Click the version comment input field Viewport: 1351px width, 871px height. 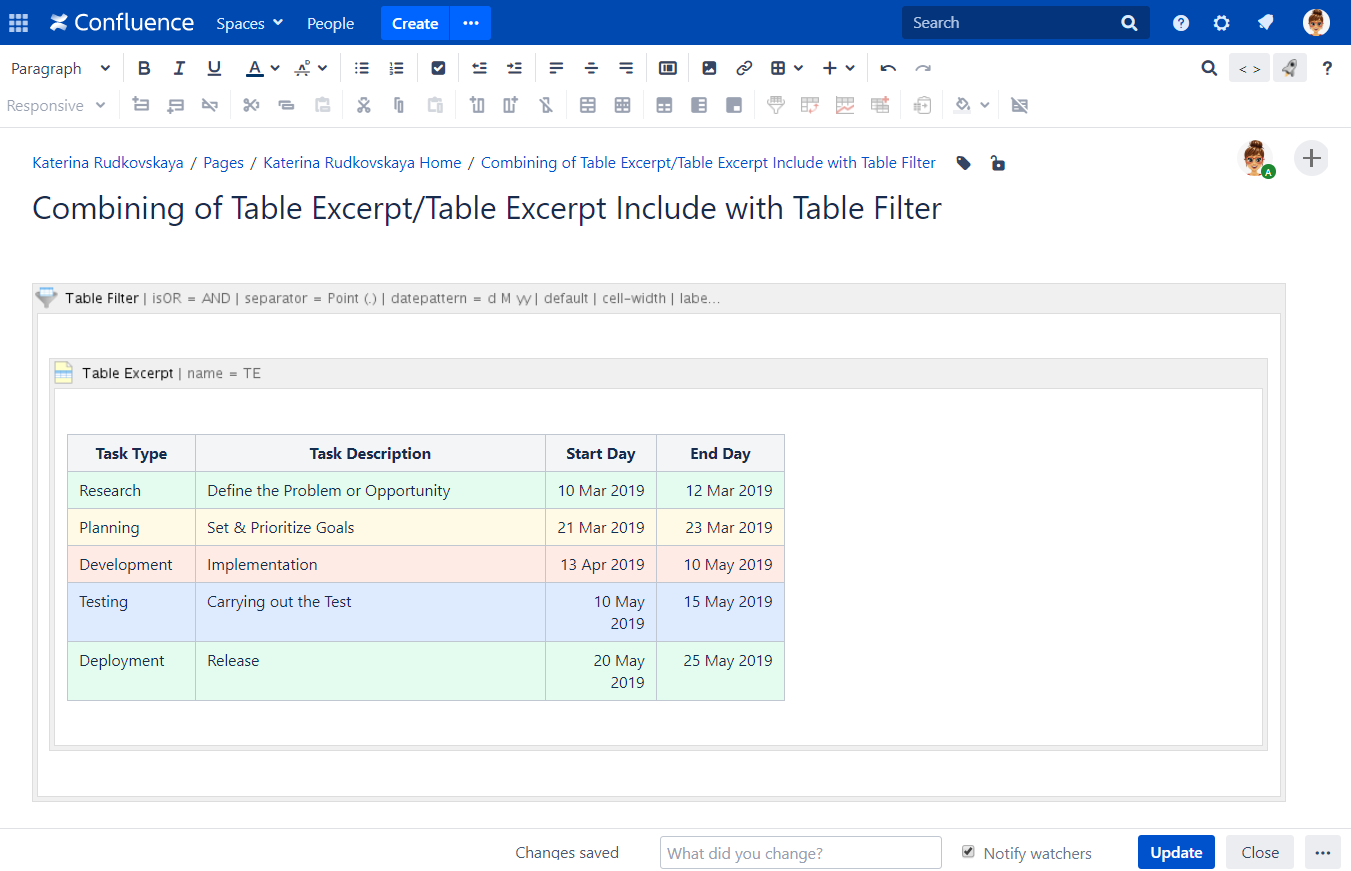point(800,852)
